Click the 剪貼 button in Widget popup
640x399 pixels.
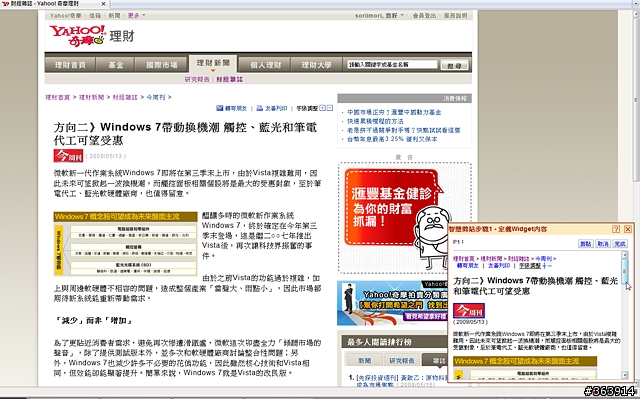(586, 244)
